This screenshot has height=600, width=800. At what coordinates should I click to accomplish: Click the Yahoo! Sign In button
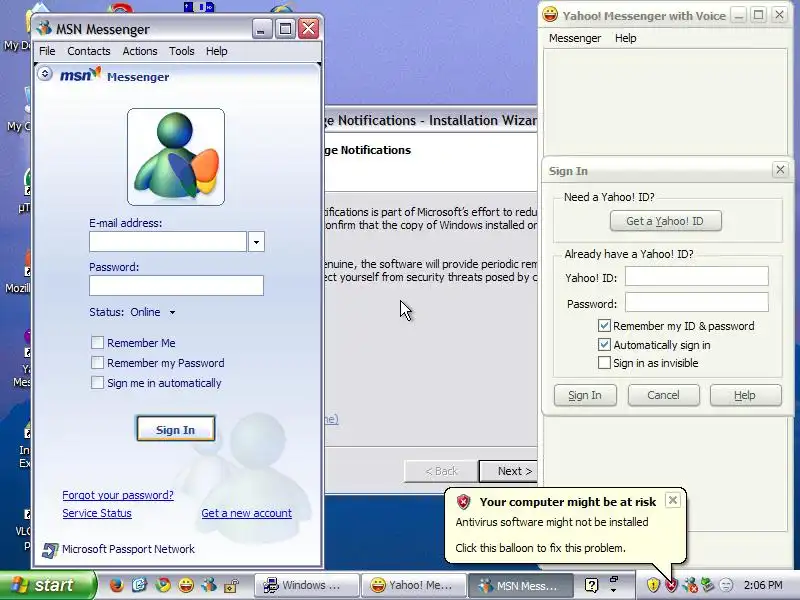tap(585, 395)
